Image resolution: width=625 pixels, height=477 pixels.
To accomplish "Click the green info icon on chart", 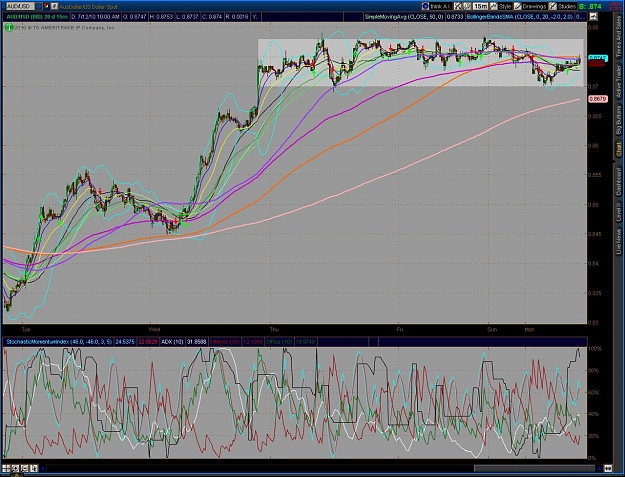I will point(9,28).
